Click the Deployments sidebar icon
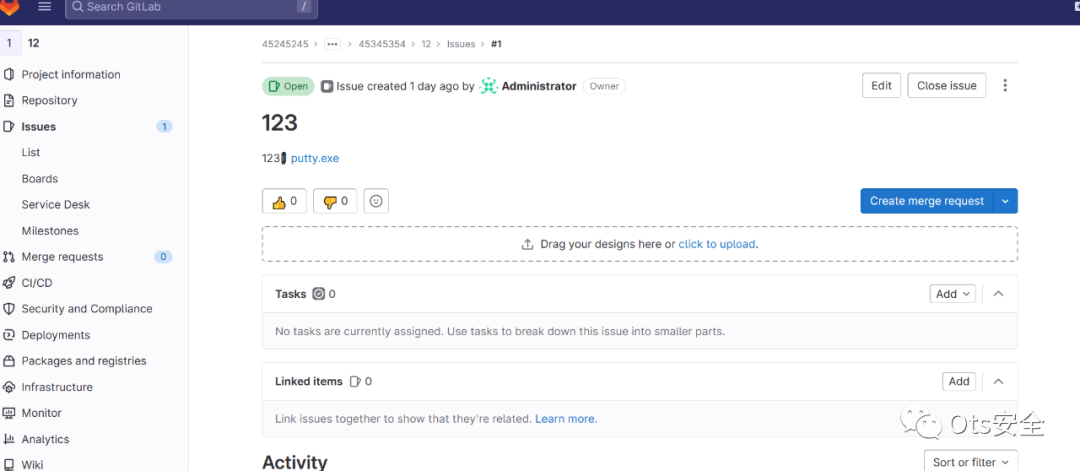Viewport: 1080px width, 471px height. click(9, 335)
